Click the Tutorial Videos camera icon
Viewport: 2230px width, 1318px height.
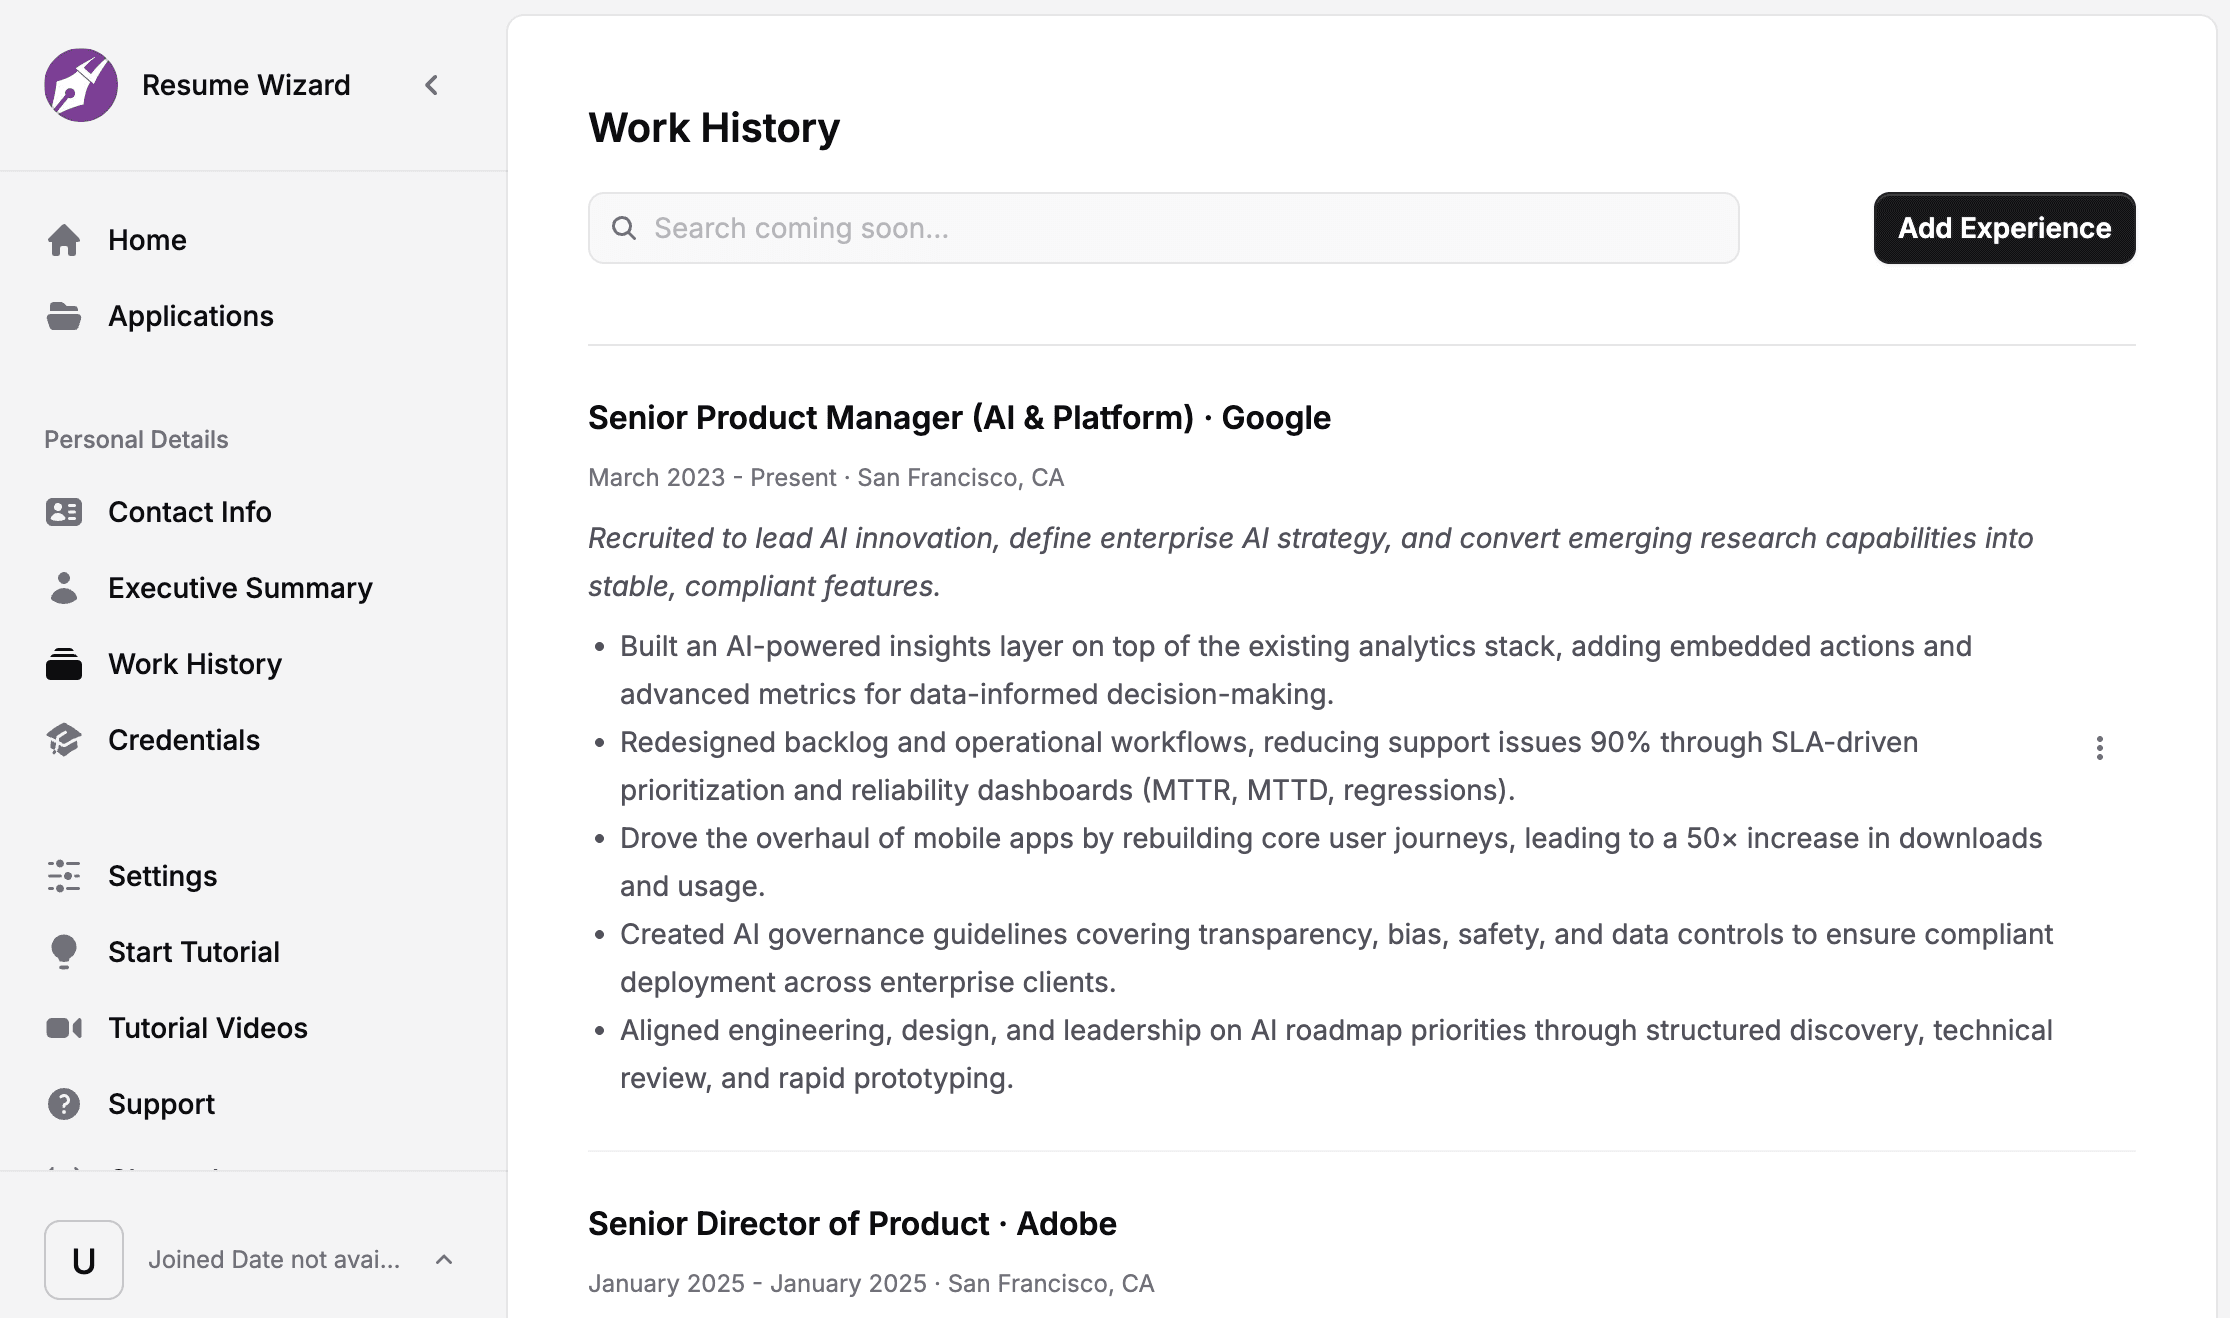click(64, 1028)
